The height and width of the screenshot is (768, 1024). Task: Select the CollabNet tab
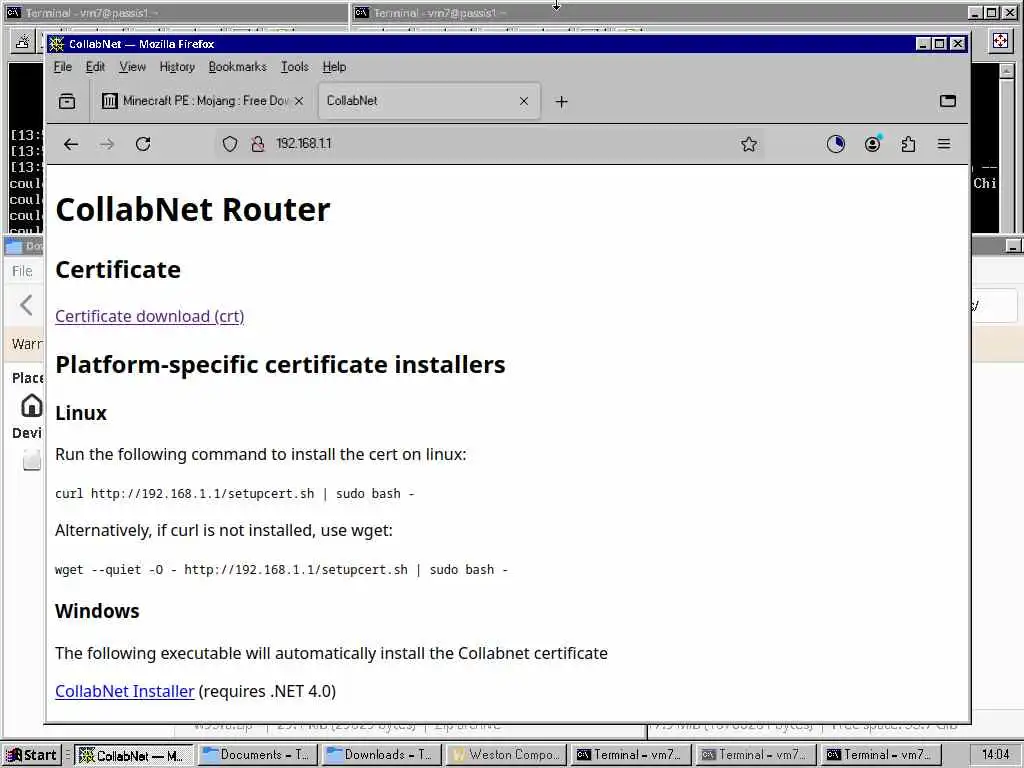[429, 101]
